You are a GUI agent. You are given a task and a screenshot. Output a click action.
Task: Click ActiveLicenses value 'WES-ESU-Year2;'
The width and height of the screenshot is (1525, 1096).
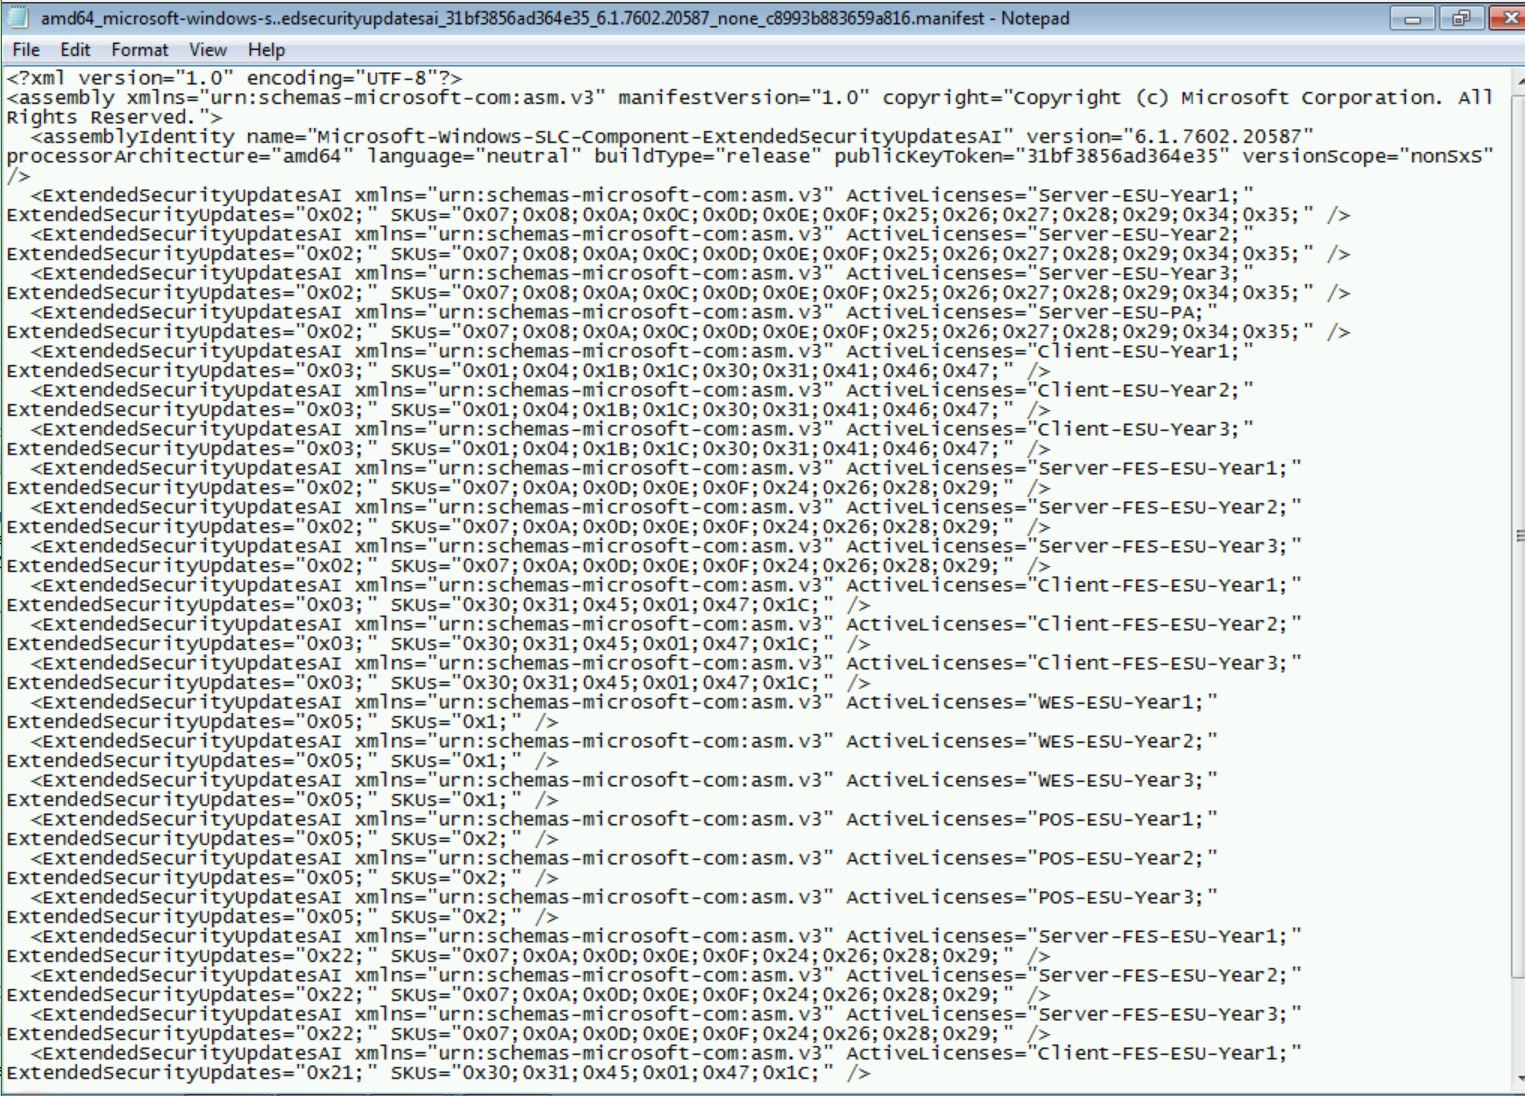click(1122, 741)
